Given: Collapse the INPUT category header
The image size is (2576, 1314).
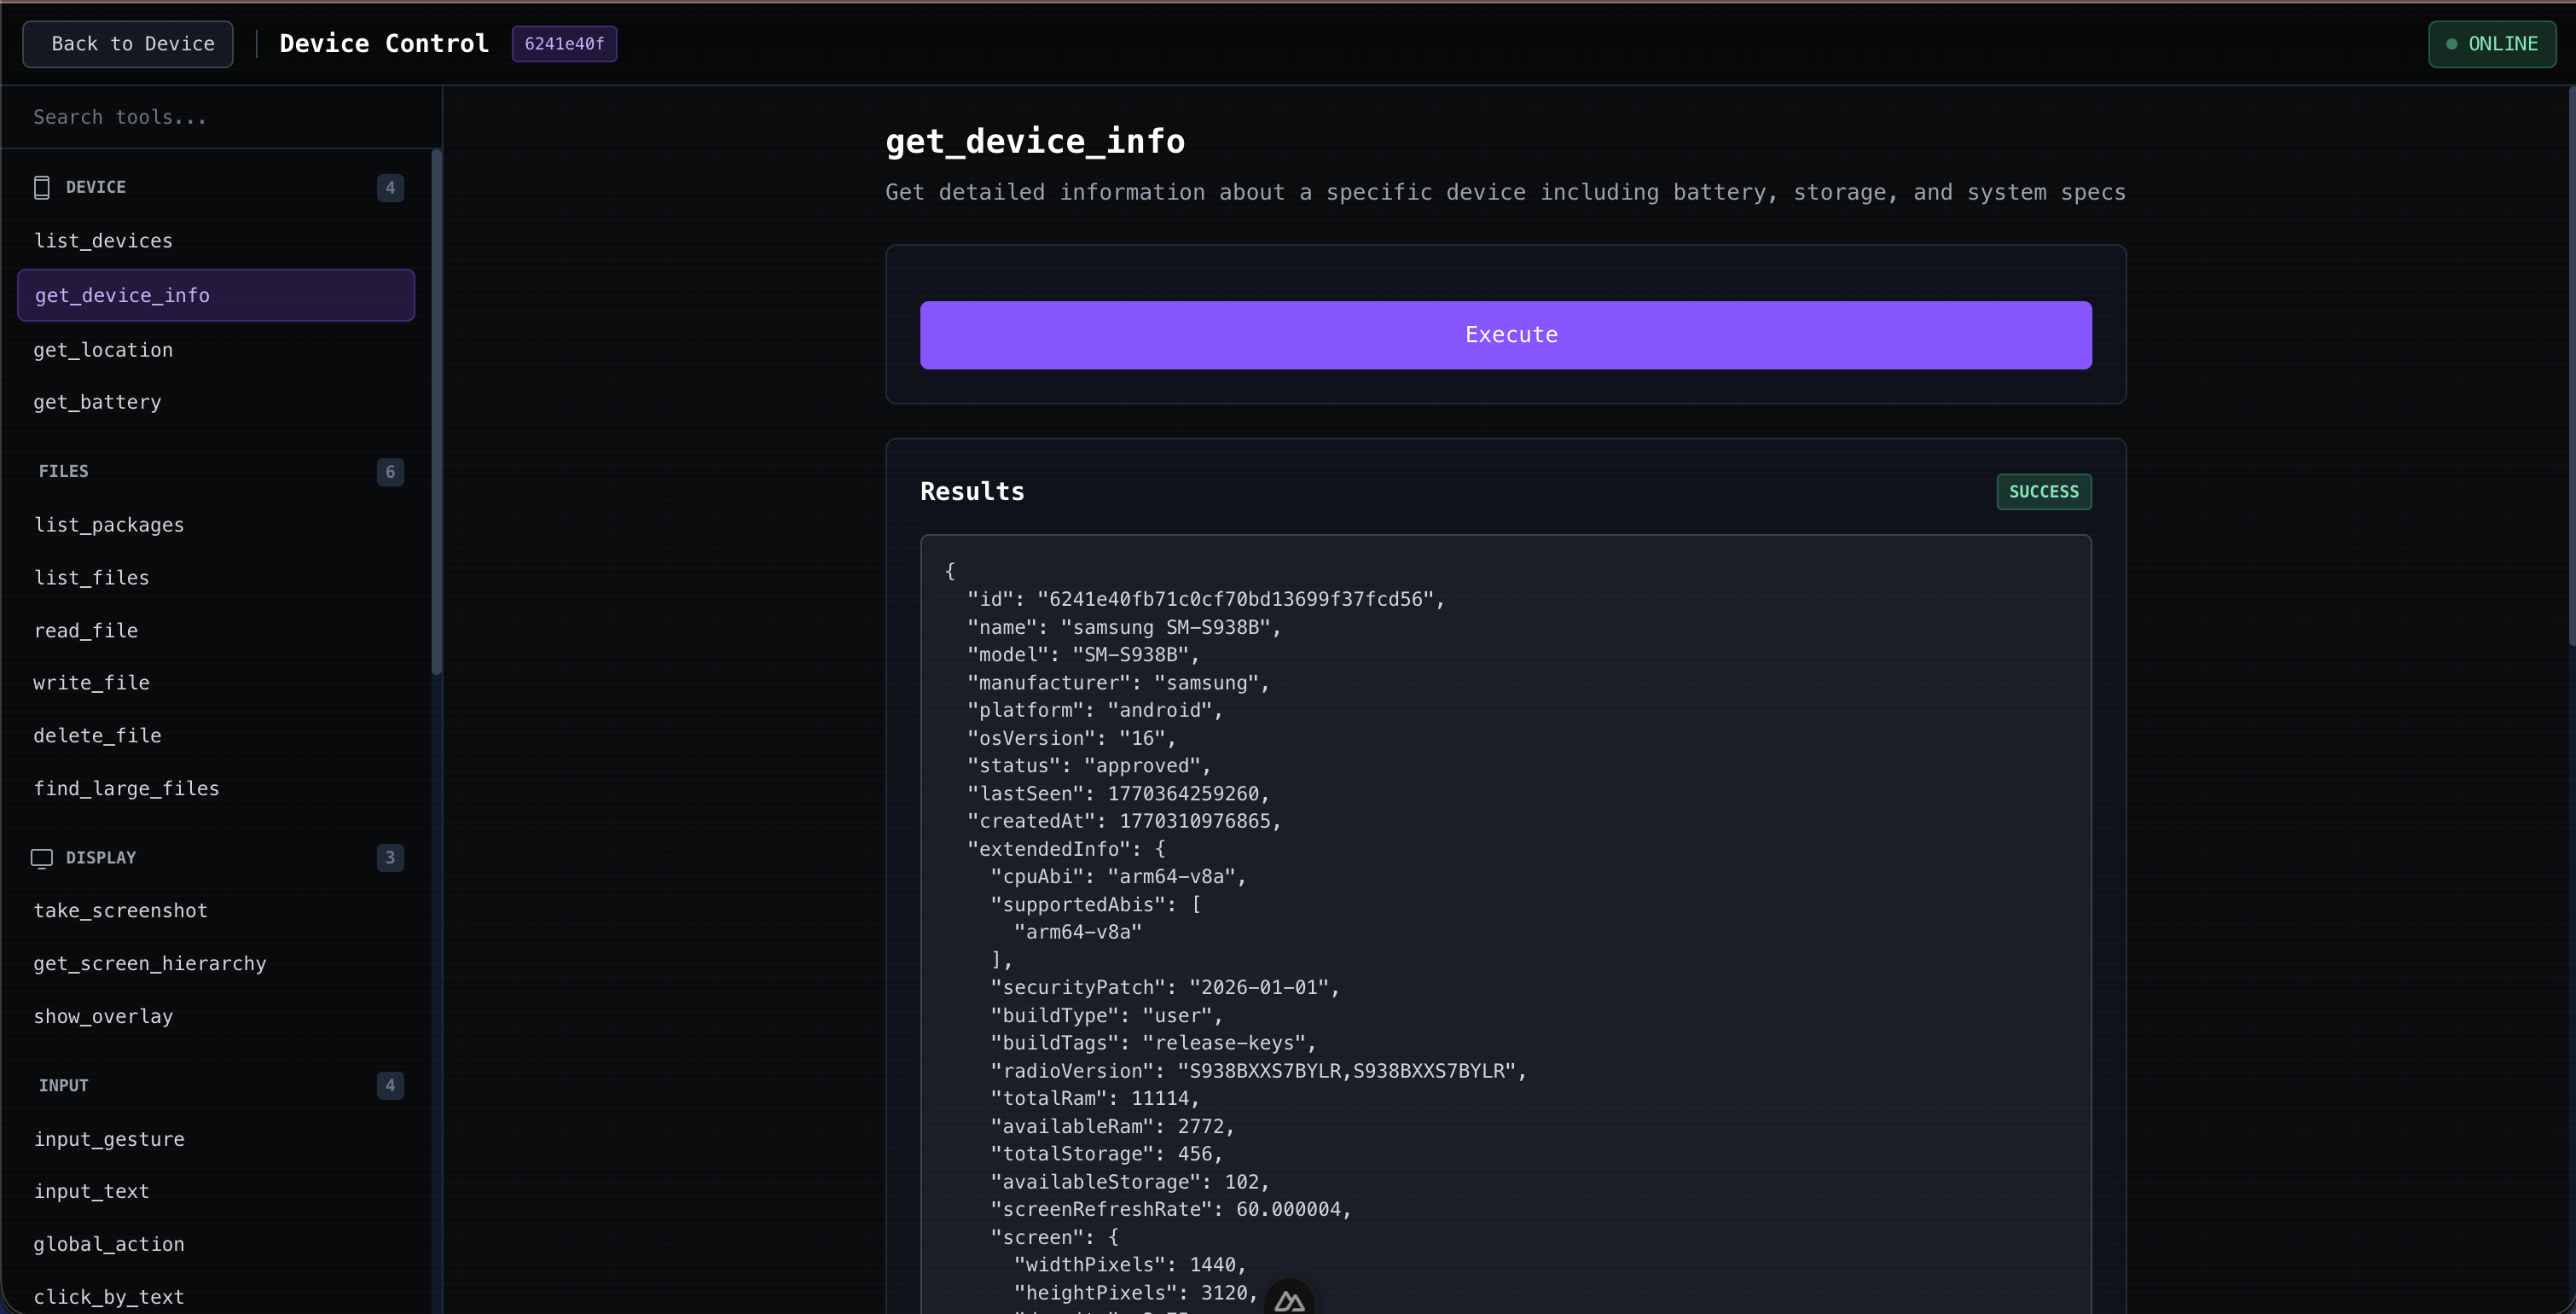Looking at the screenshot, I should (216, 1086).
